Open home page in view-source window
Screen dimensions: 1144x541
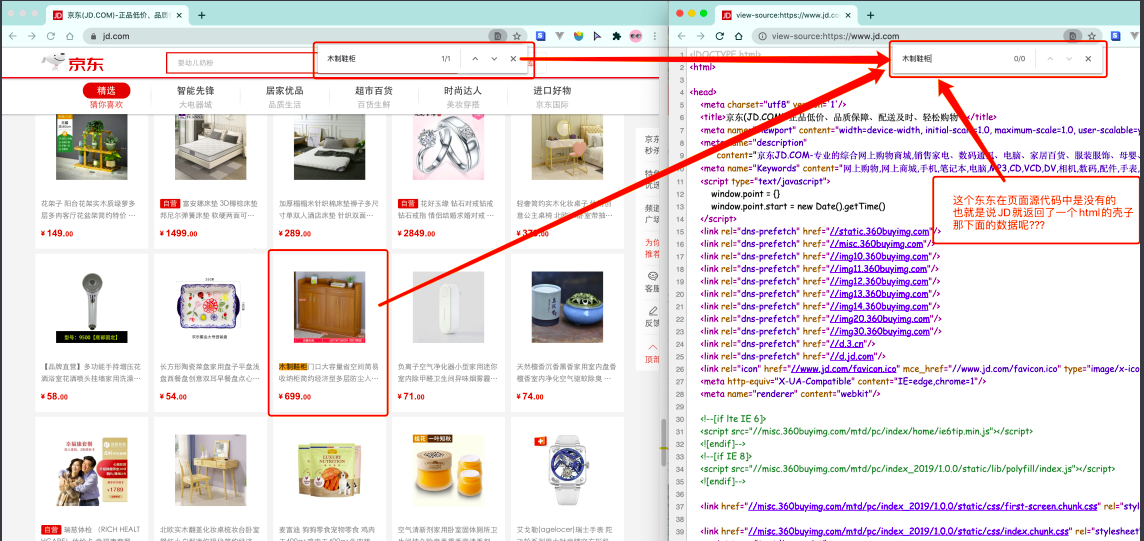(738, 36)
